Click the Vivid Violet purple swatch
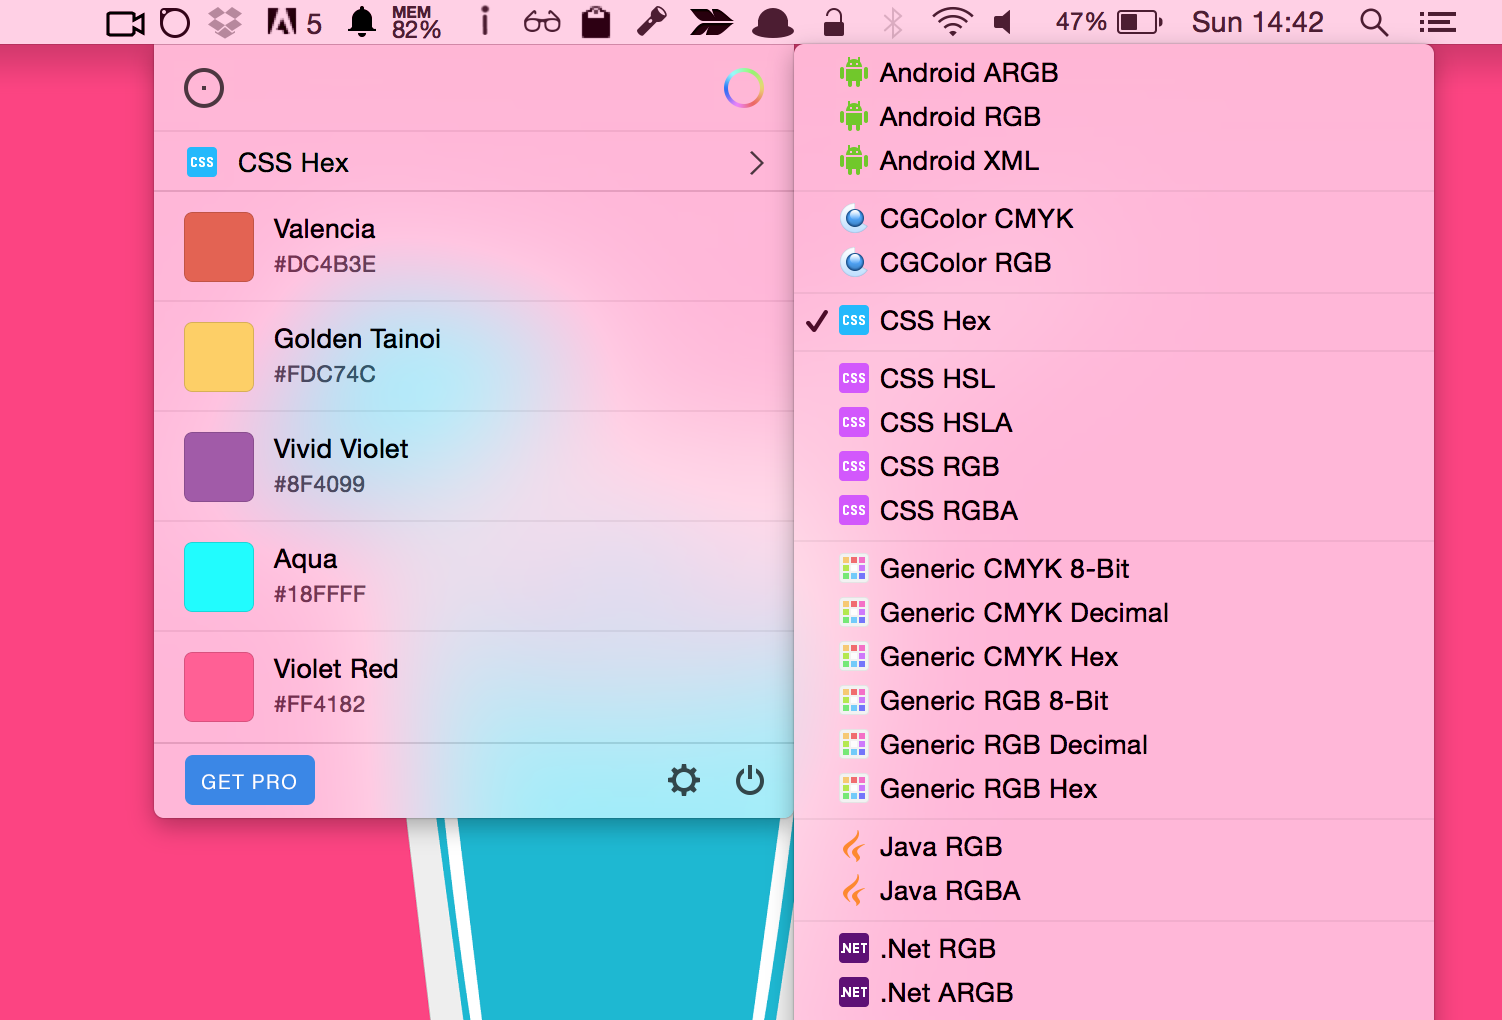Image resolution: width=1502 pixels, height=1020 pixels. tap(219, 467)
